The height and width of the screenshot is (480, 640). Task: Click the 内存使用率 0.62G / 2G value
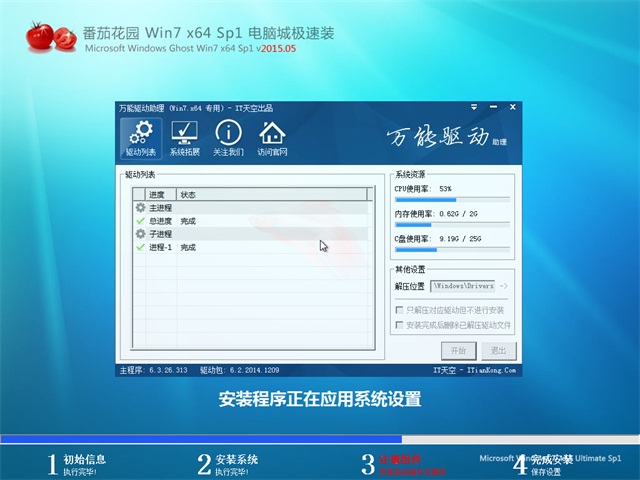(x=458, y=214)
